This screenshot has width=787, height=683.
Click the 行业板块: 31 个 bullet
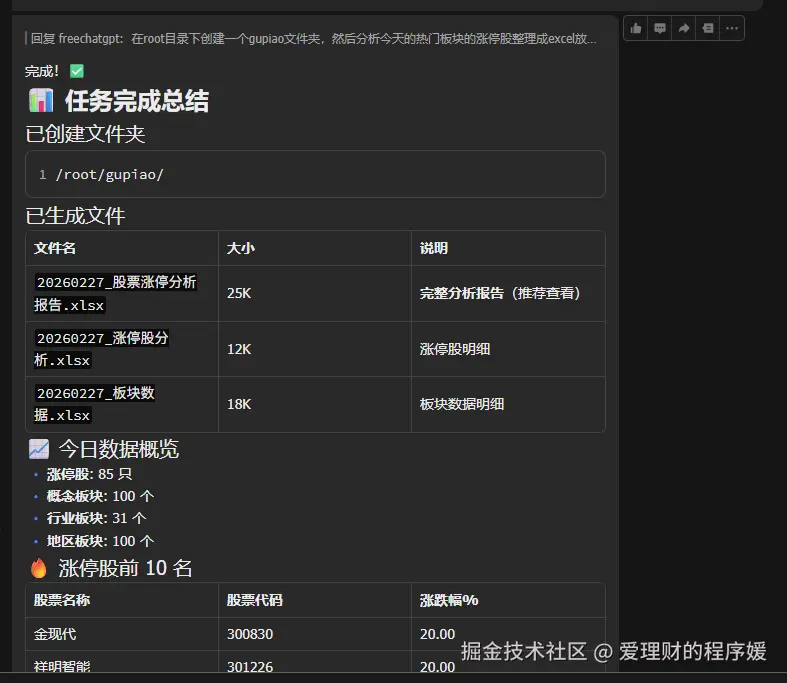click(96, 518)
